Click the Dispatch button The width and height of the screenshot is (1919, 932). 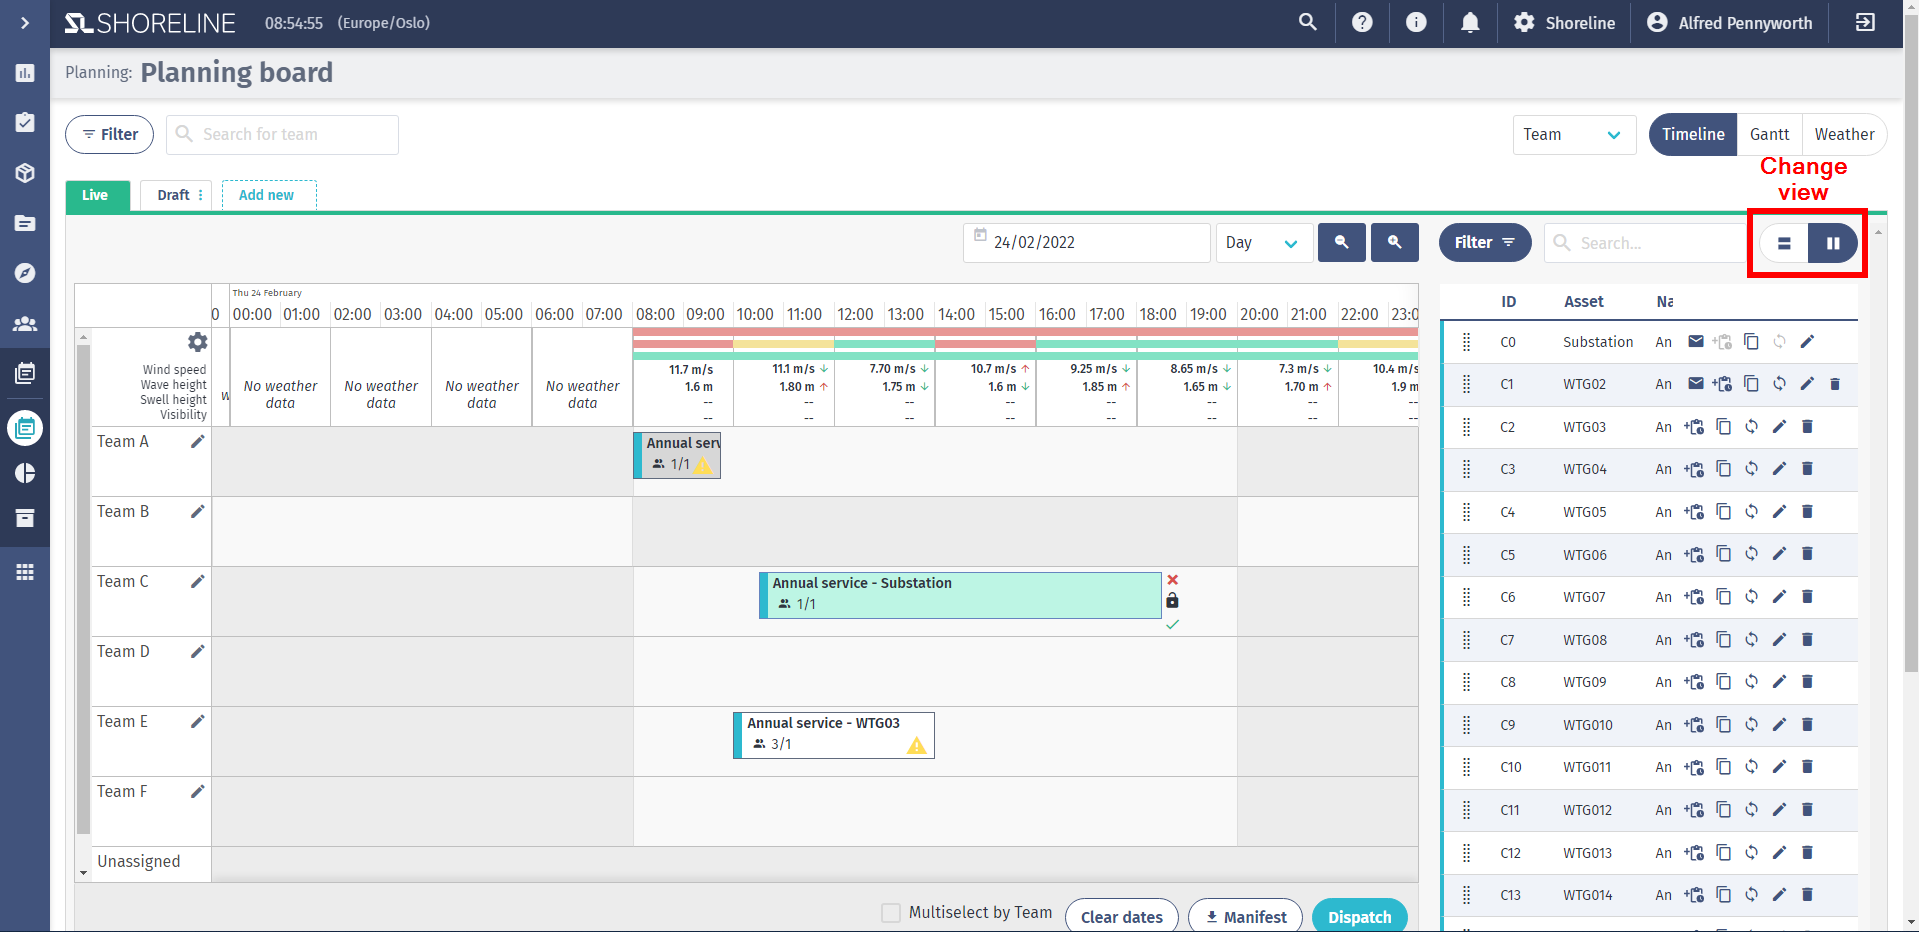(x=1359, y=917)
